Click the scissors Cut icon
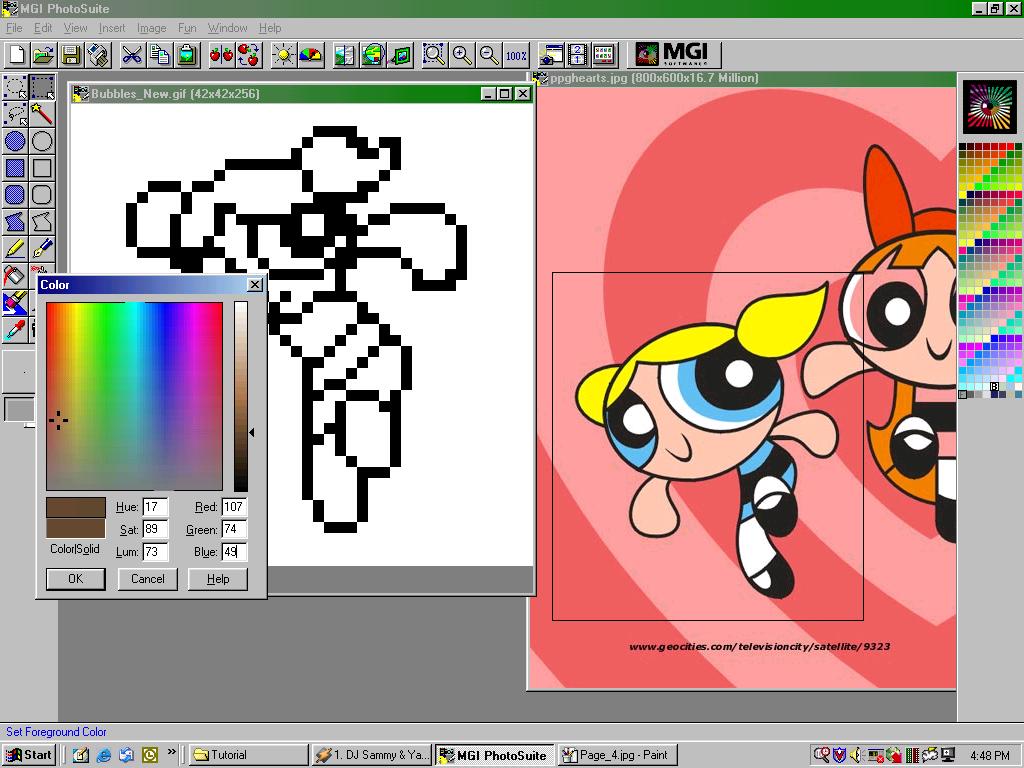This screenshot has width=1024, height=768. [132, 55]
